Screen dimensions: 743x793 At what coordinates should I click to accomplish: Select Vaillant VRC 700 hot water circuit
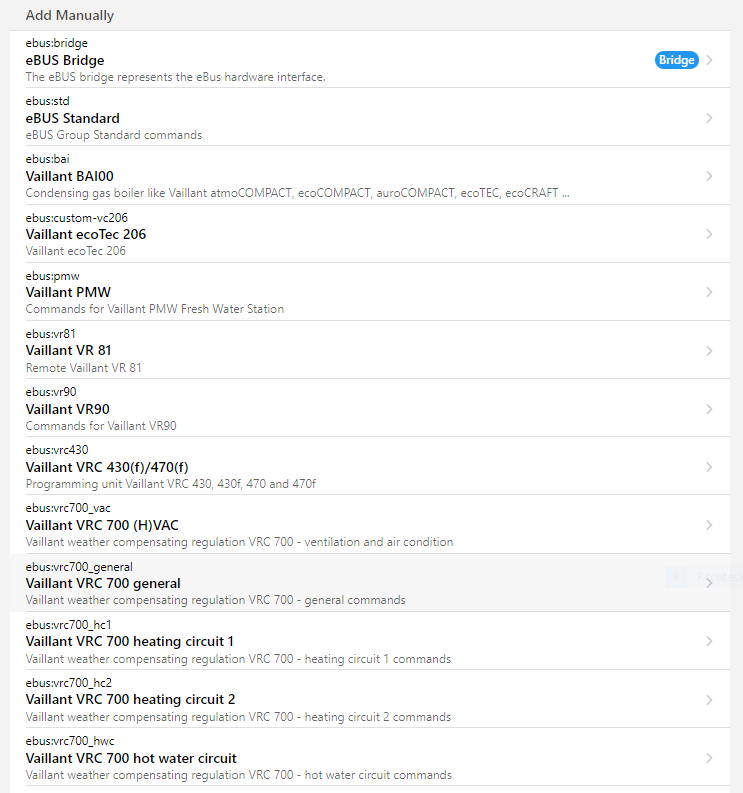[131, 758]
